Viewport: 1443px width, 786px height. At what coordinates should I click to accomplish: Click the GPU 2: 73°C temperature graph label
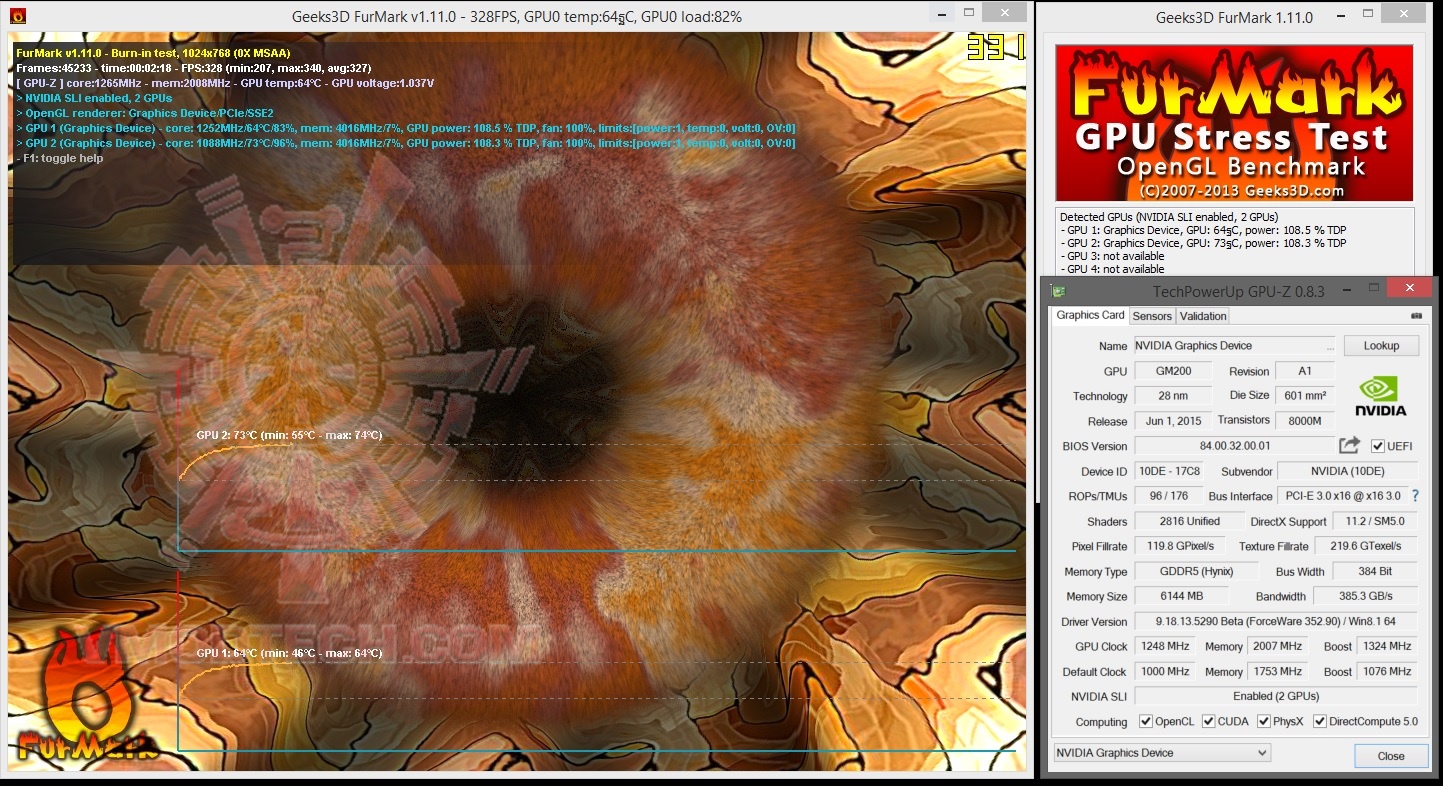tap(289, 435)
